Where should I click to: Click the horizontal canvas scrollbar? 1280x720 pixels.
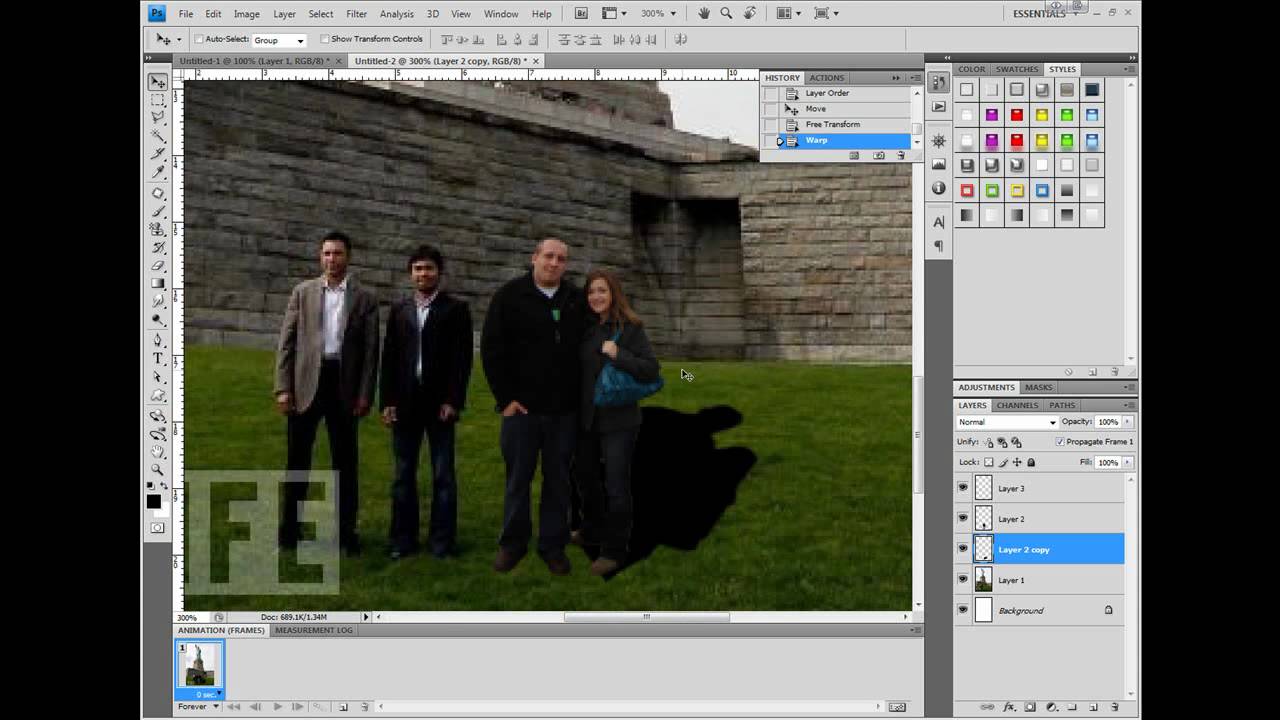646,617
